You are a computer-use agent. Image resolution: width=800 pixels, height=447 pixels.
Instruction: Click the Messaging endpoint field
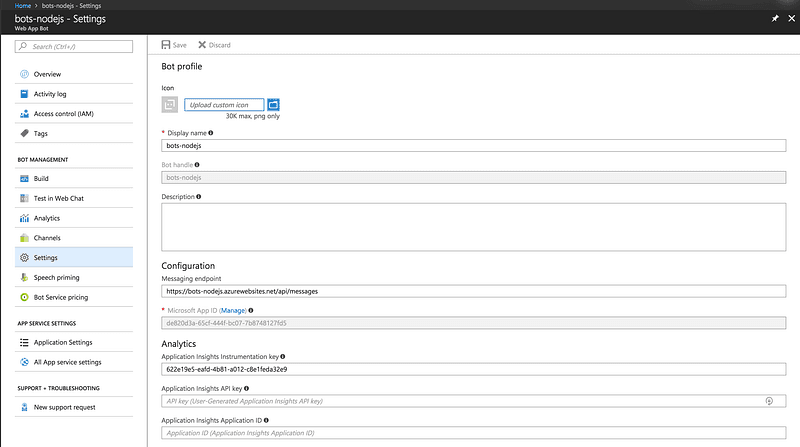(x=473, y=291)
